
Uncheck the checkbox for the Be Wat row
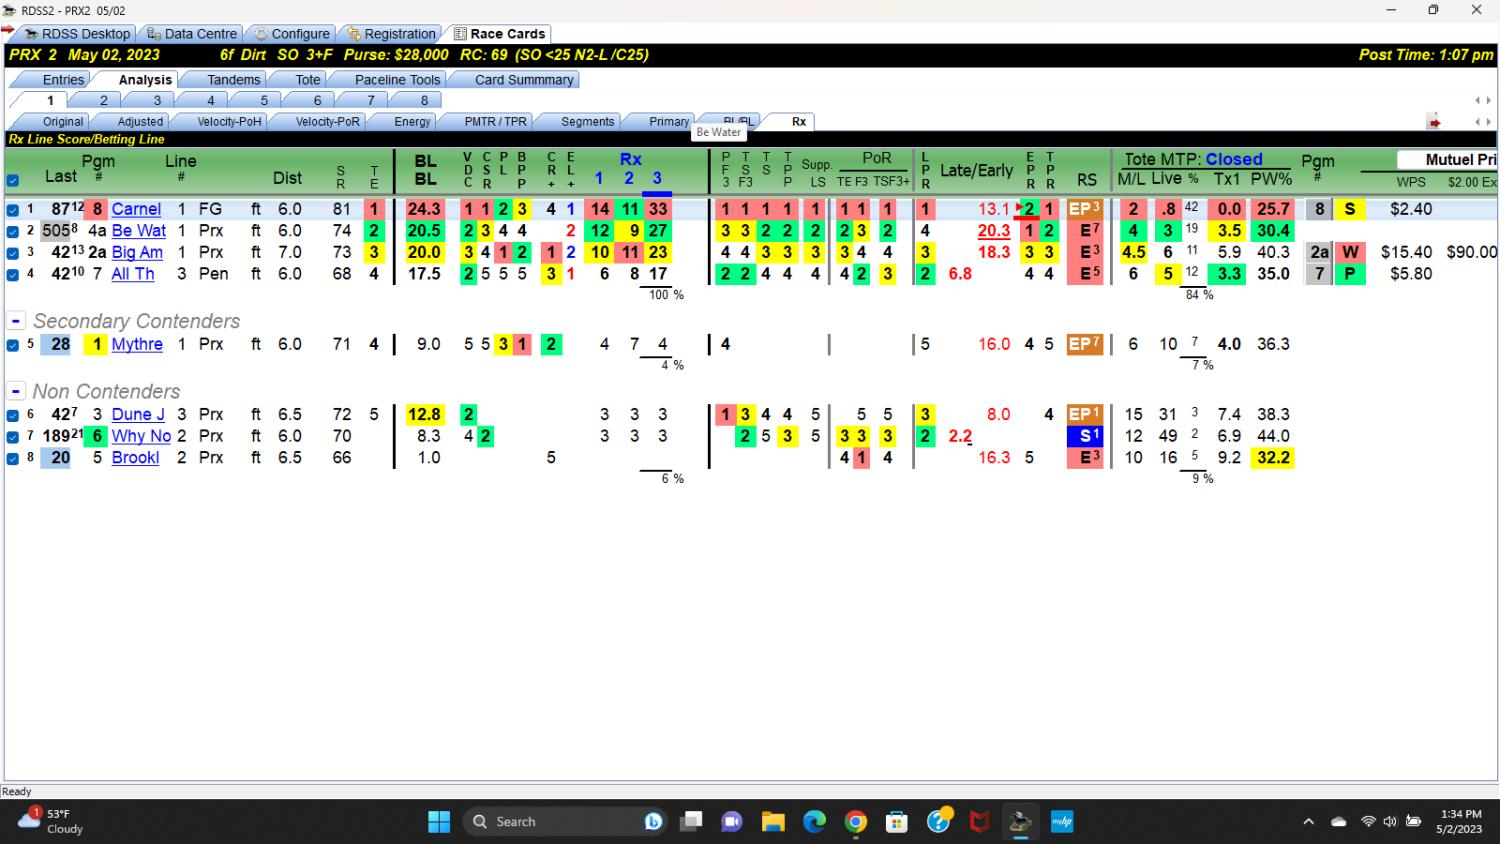click(13, 231)
